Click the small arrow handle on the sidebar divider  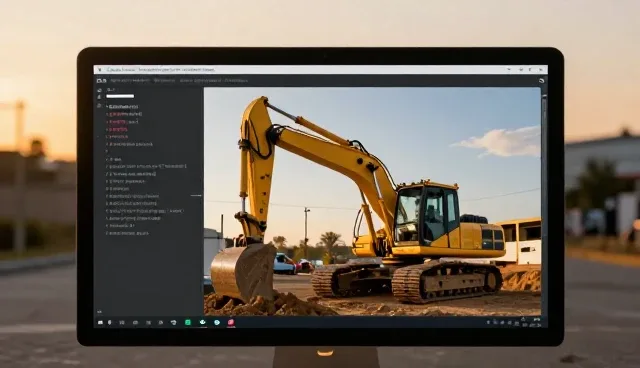[196, 196]
